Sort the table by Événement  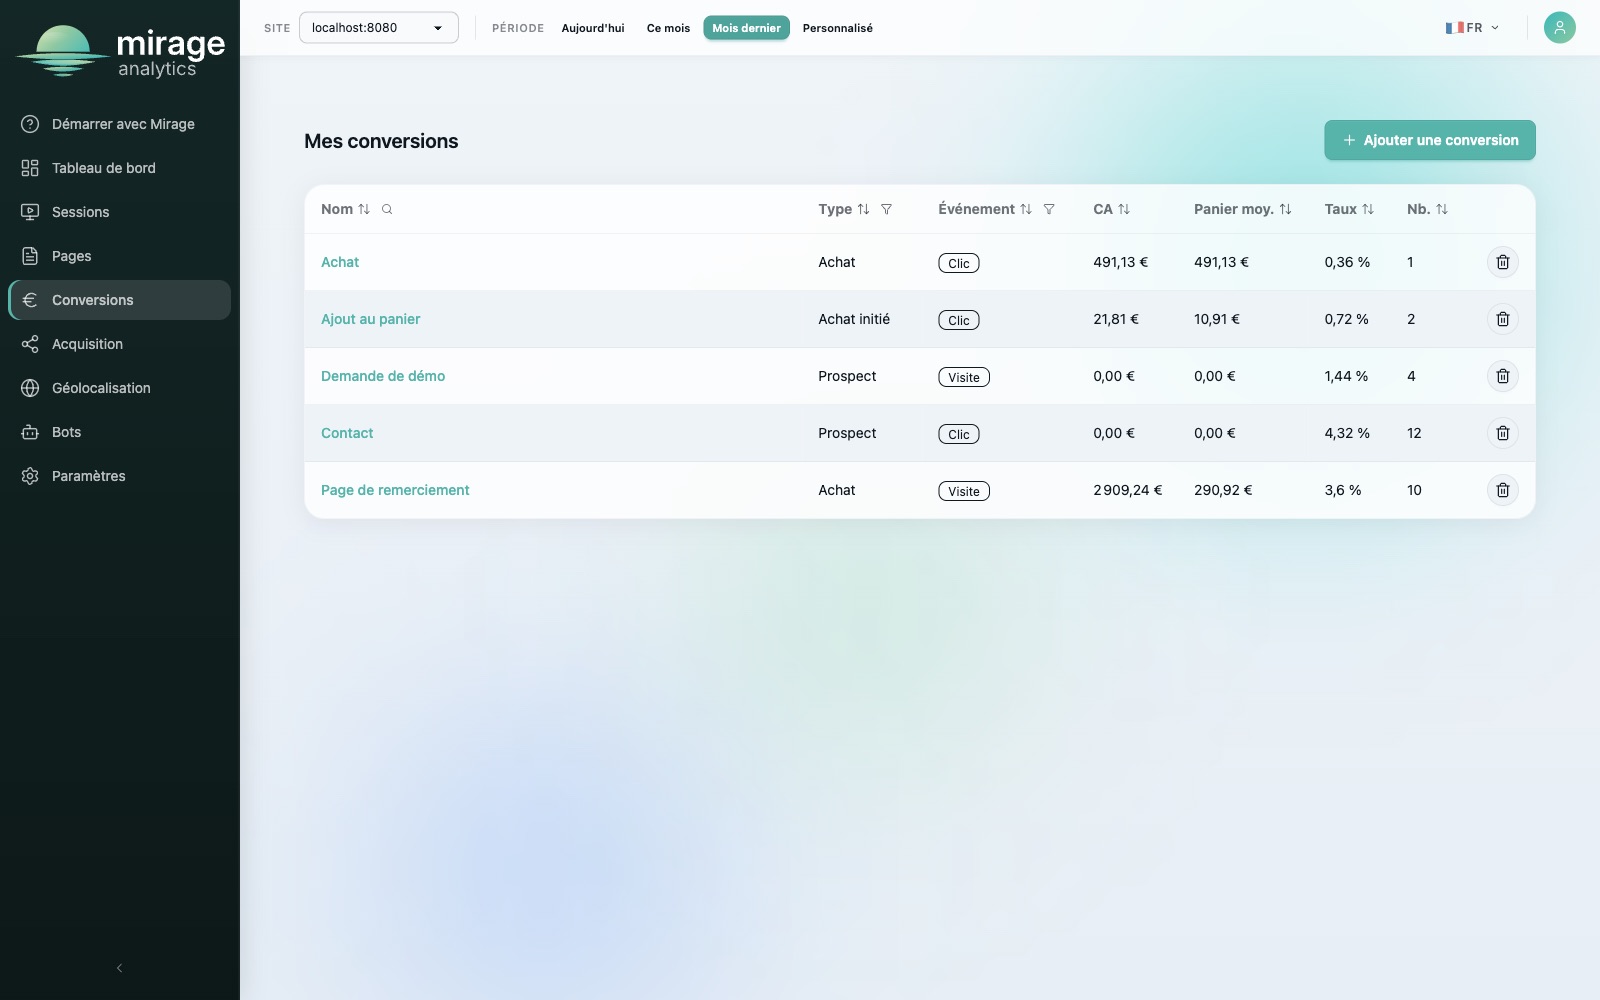point(1025,209)
